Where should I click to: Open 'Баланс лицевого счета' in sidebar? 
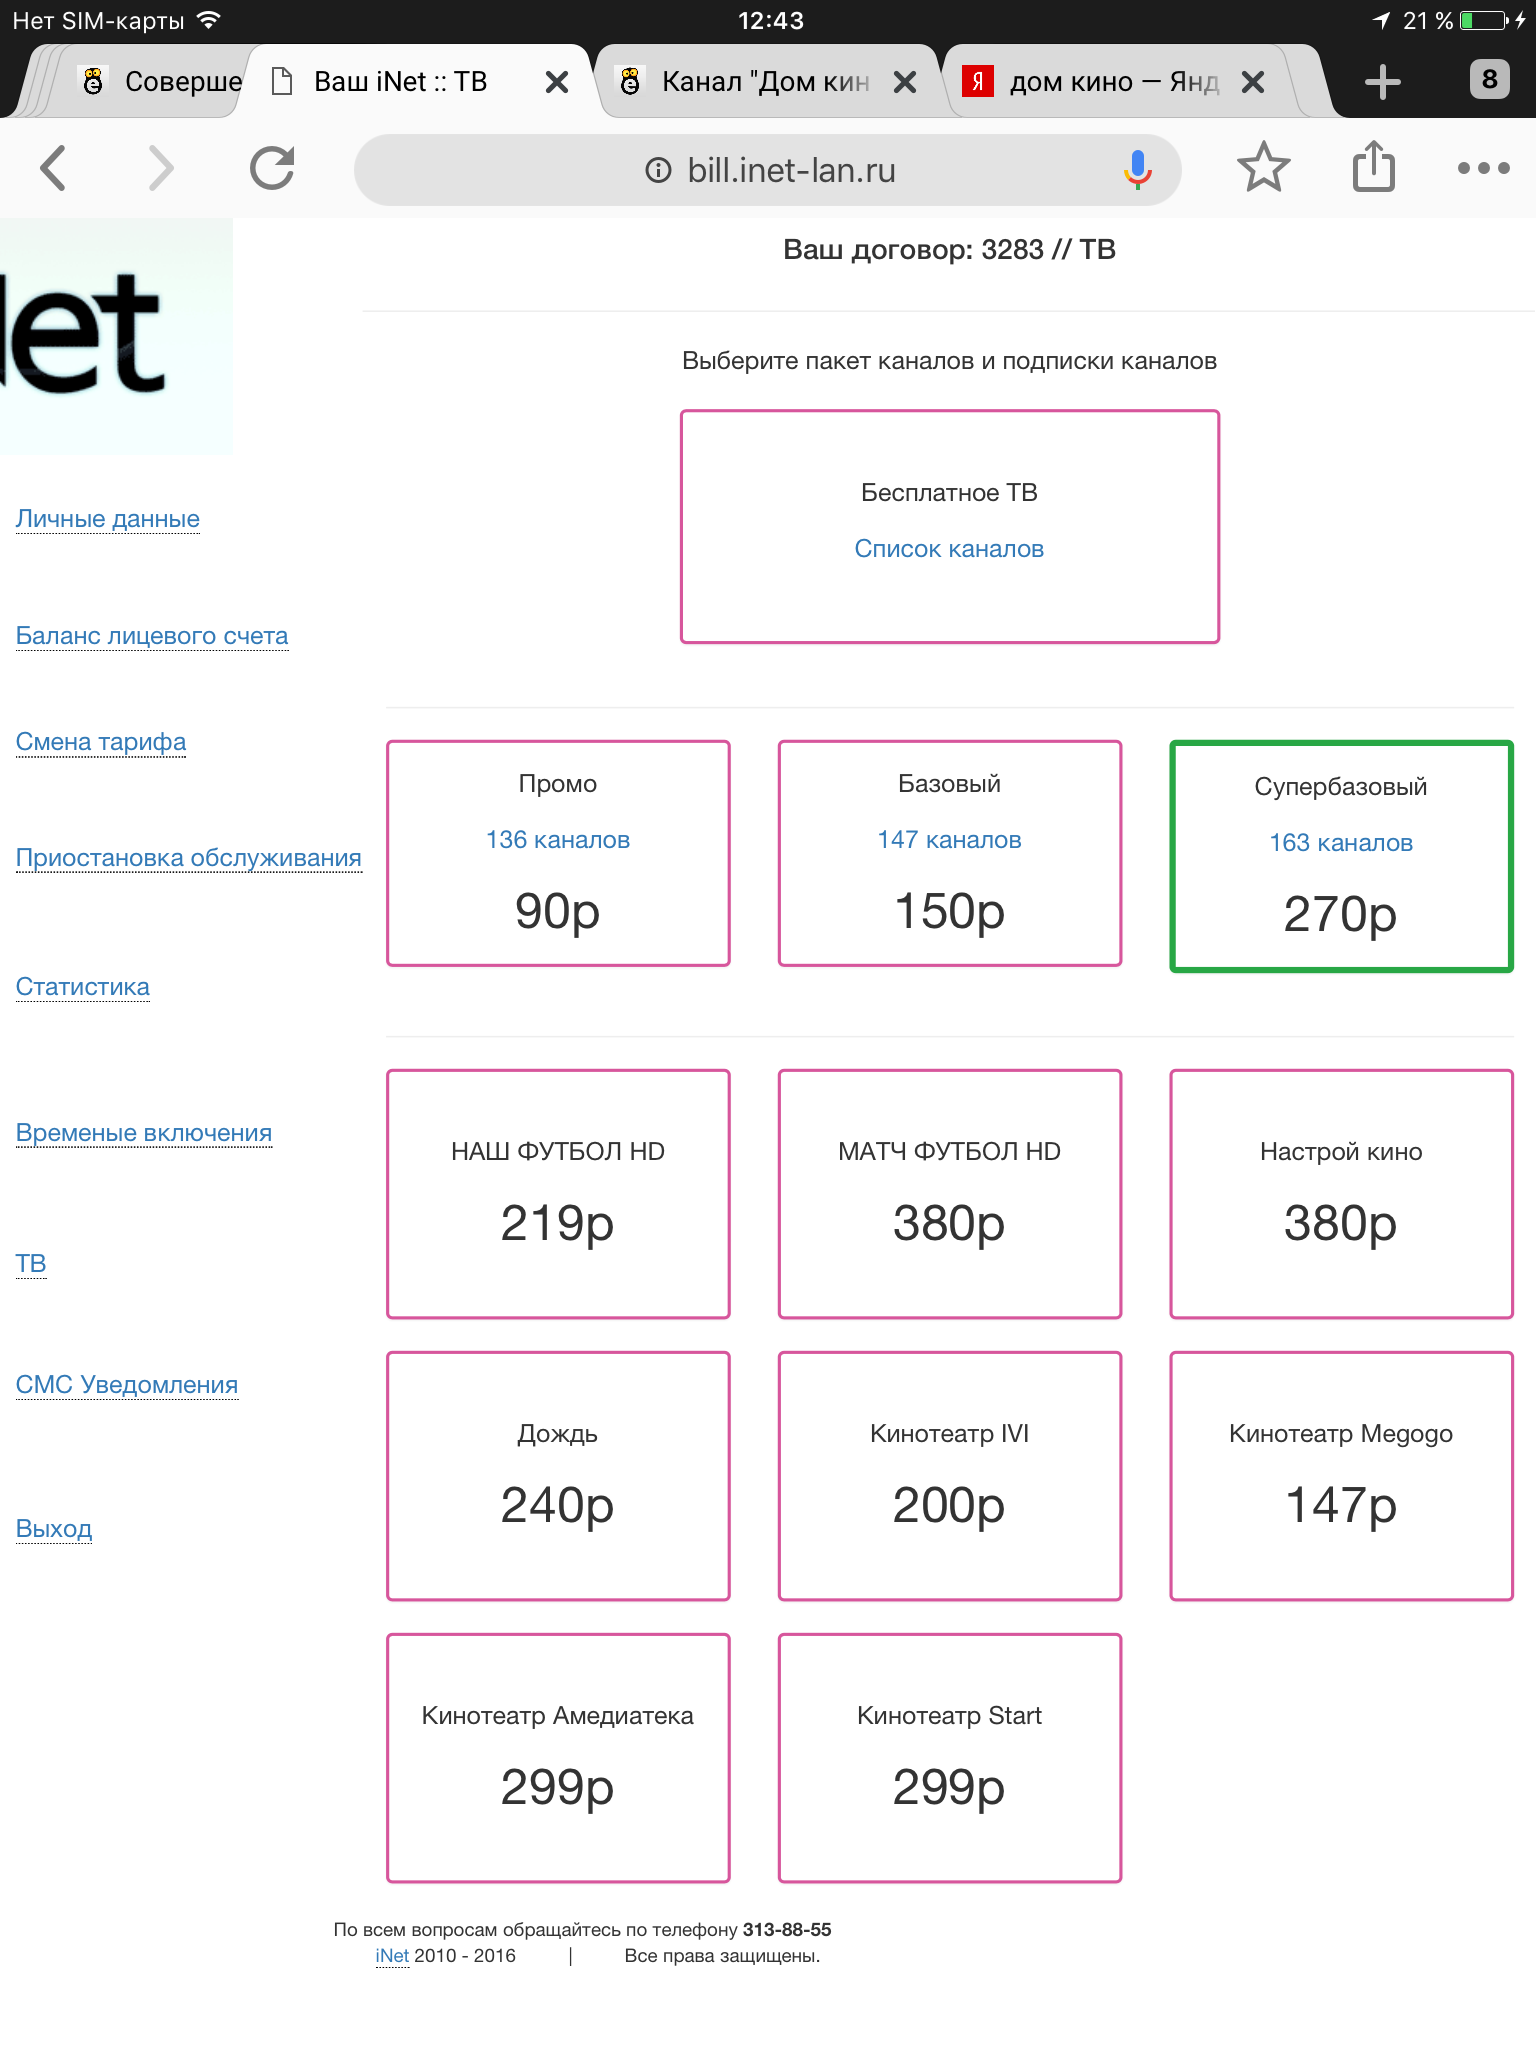(x=152, y=636)
